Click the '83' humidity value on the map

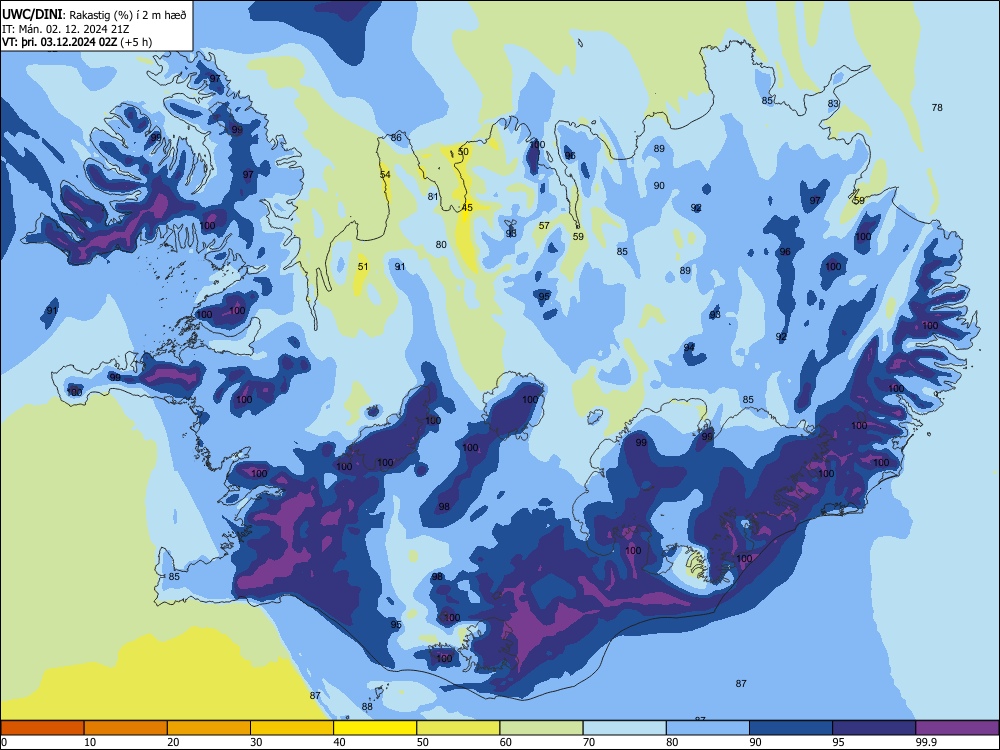pyautogui.click(x=833, y=104)
